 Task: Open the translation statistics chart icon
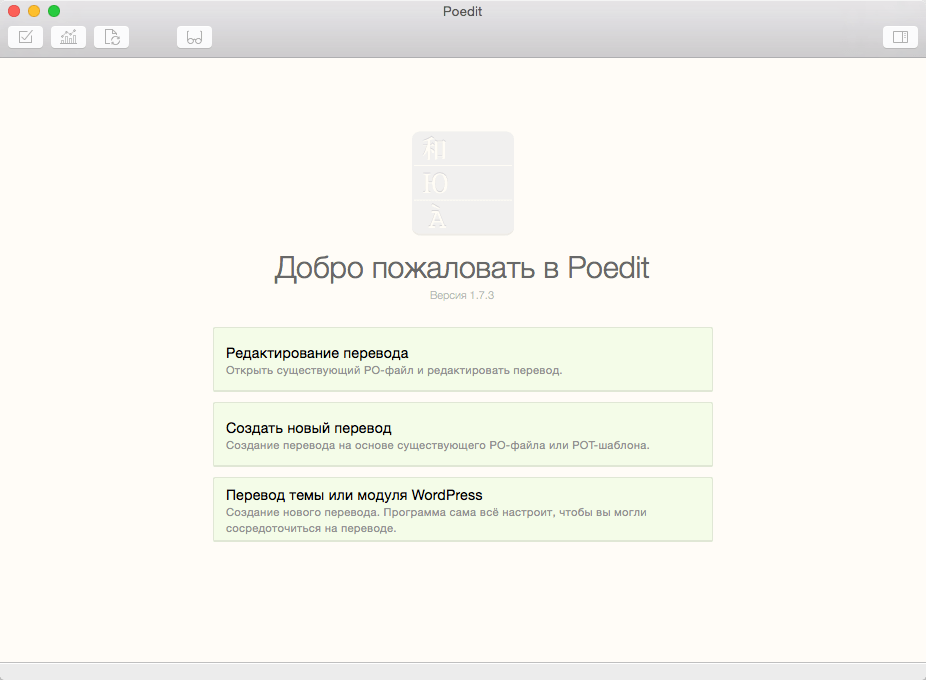(x=69, y=37)
